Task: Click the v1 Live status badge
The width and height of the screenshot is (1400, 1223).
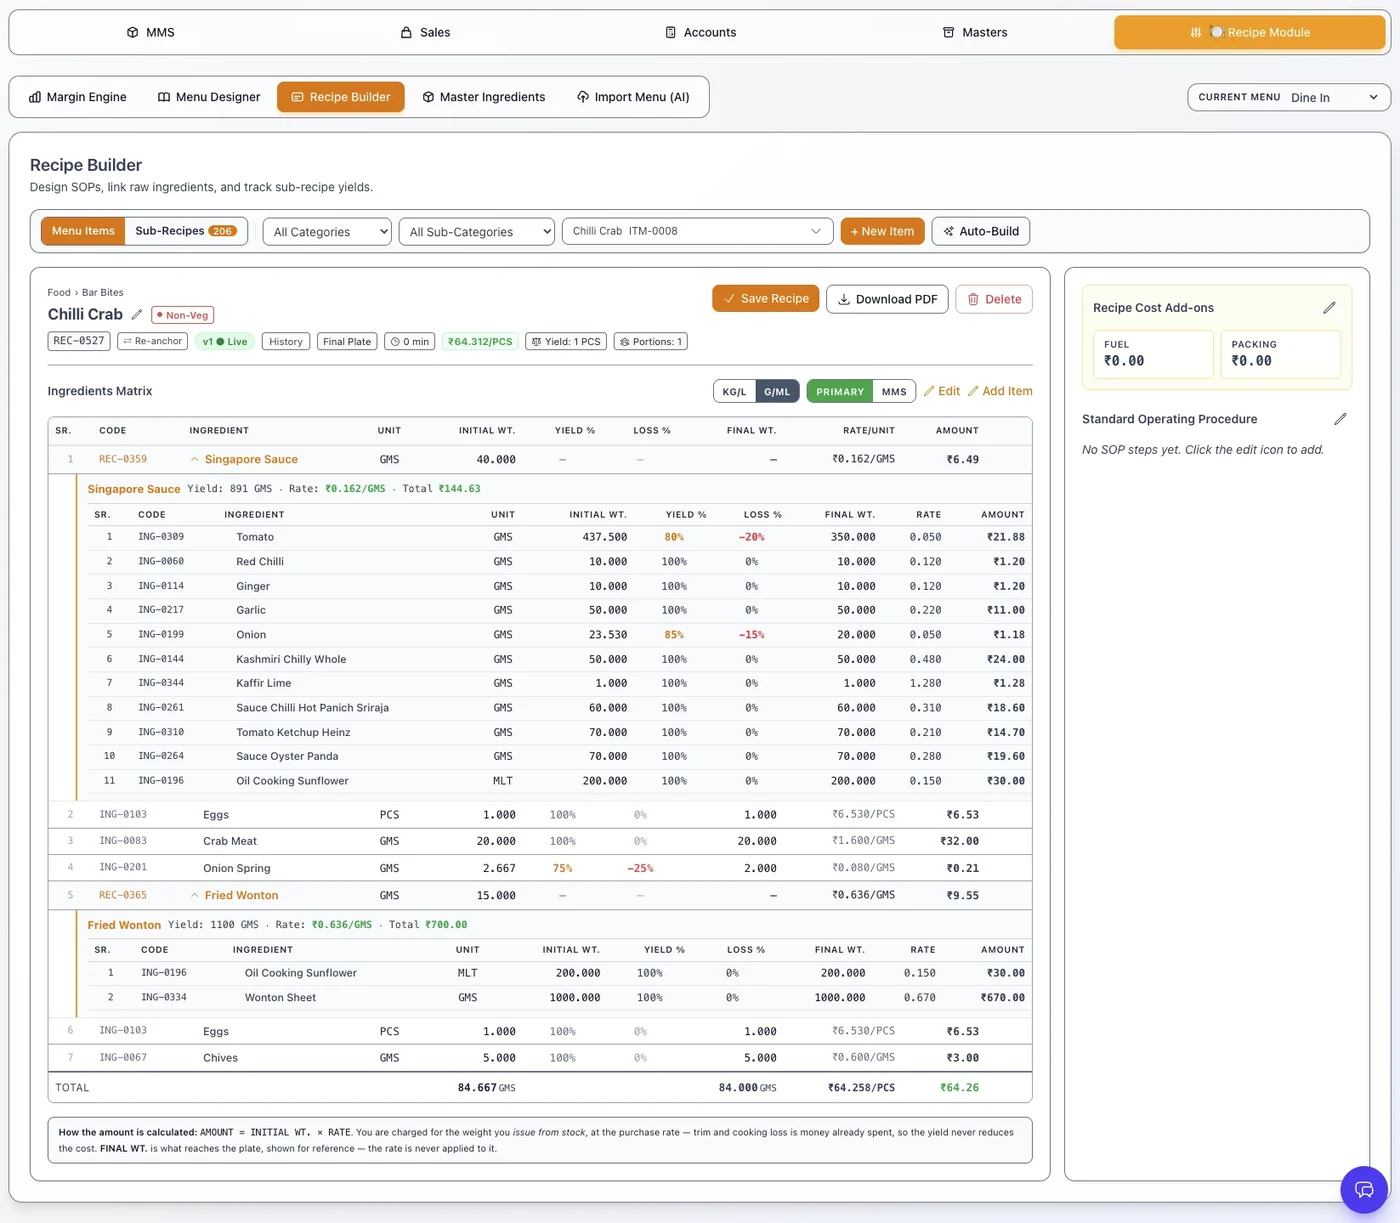Action: 225,341
